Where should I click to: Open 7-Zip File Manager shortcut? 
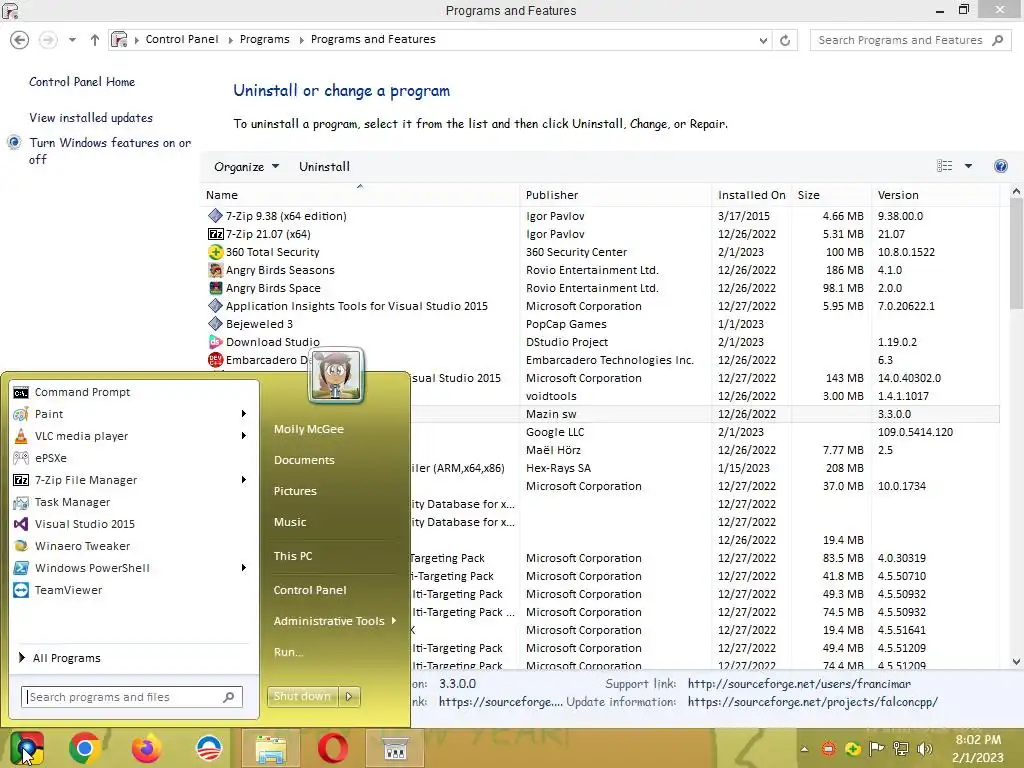tap(86, 480)
